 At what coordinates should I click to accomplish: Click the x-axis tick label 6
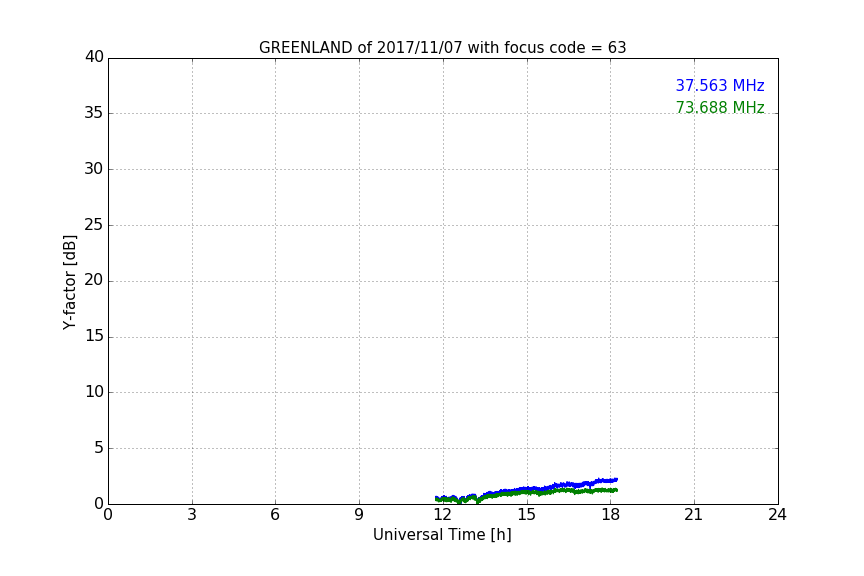click(x=275, y=515)
